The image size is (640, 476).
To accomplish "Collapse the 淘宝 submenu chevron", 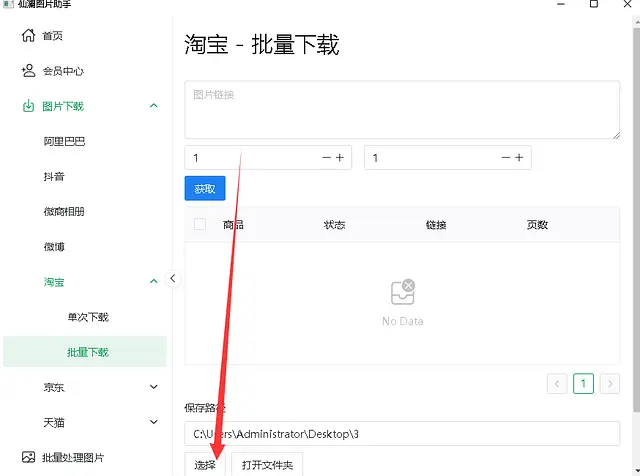I will 153,281.
